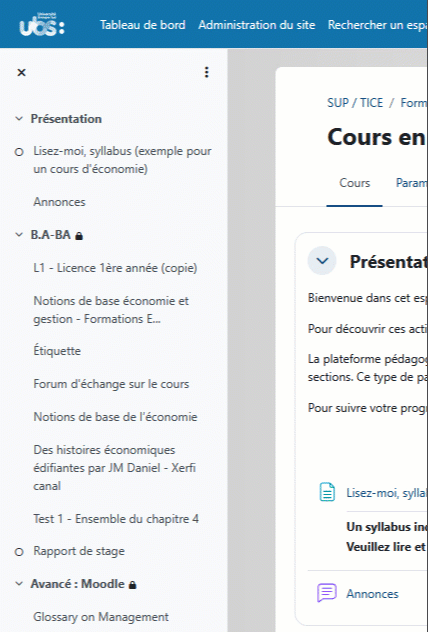Collapse the Présentation section in course index

point(19,118)
